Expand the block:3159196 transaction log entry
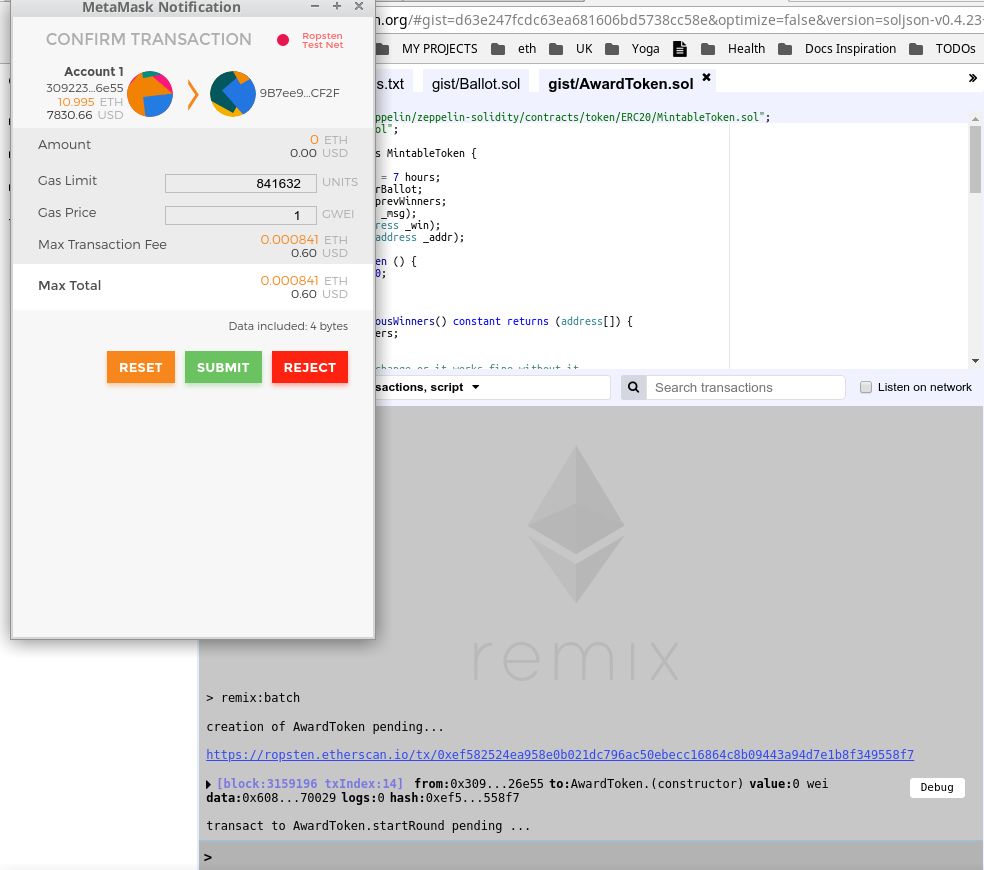This screenshot has width=984, height=870. [208, 785]
